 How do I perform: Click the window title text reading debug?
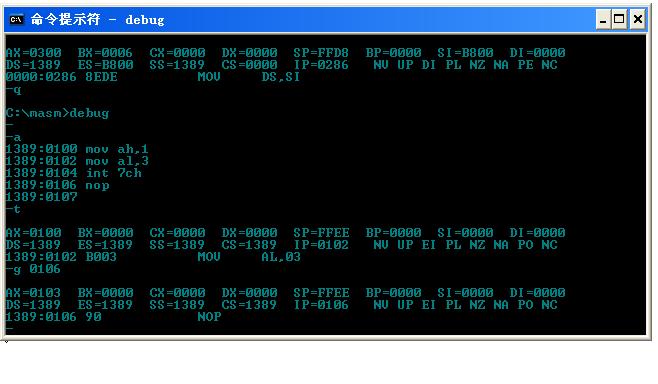144,20
